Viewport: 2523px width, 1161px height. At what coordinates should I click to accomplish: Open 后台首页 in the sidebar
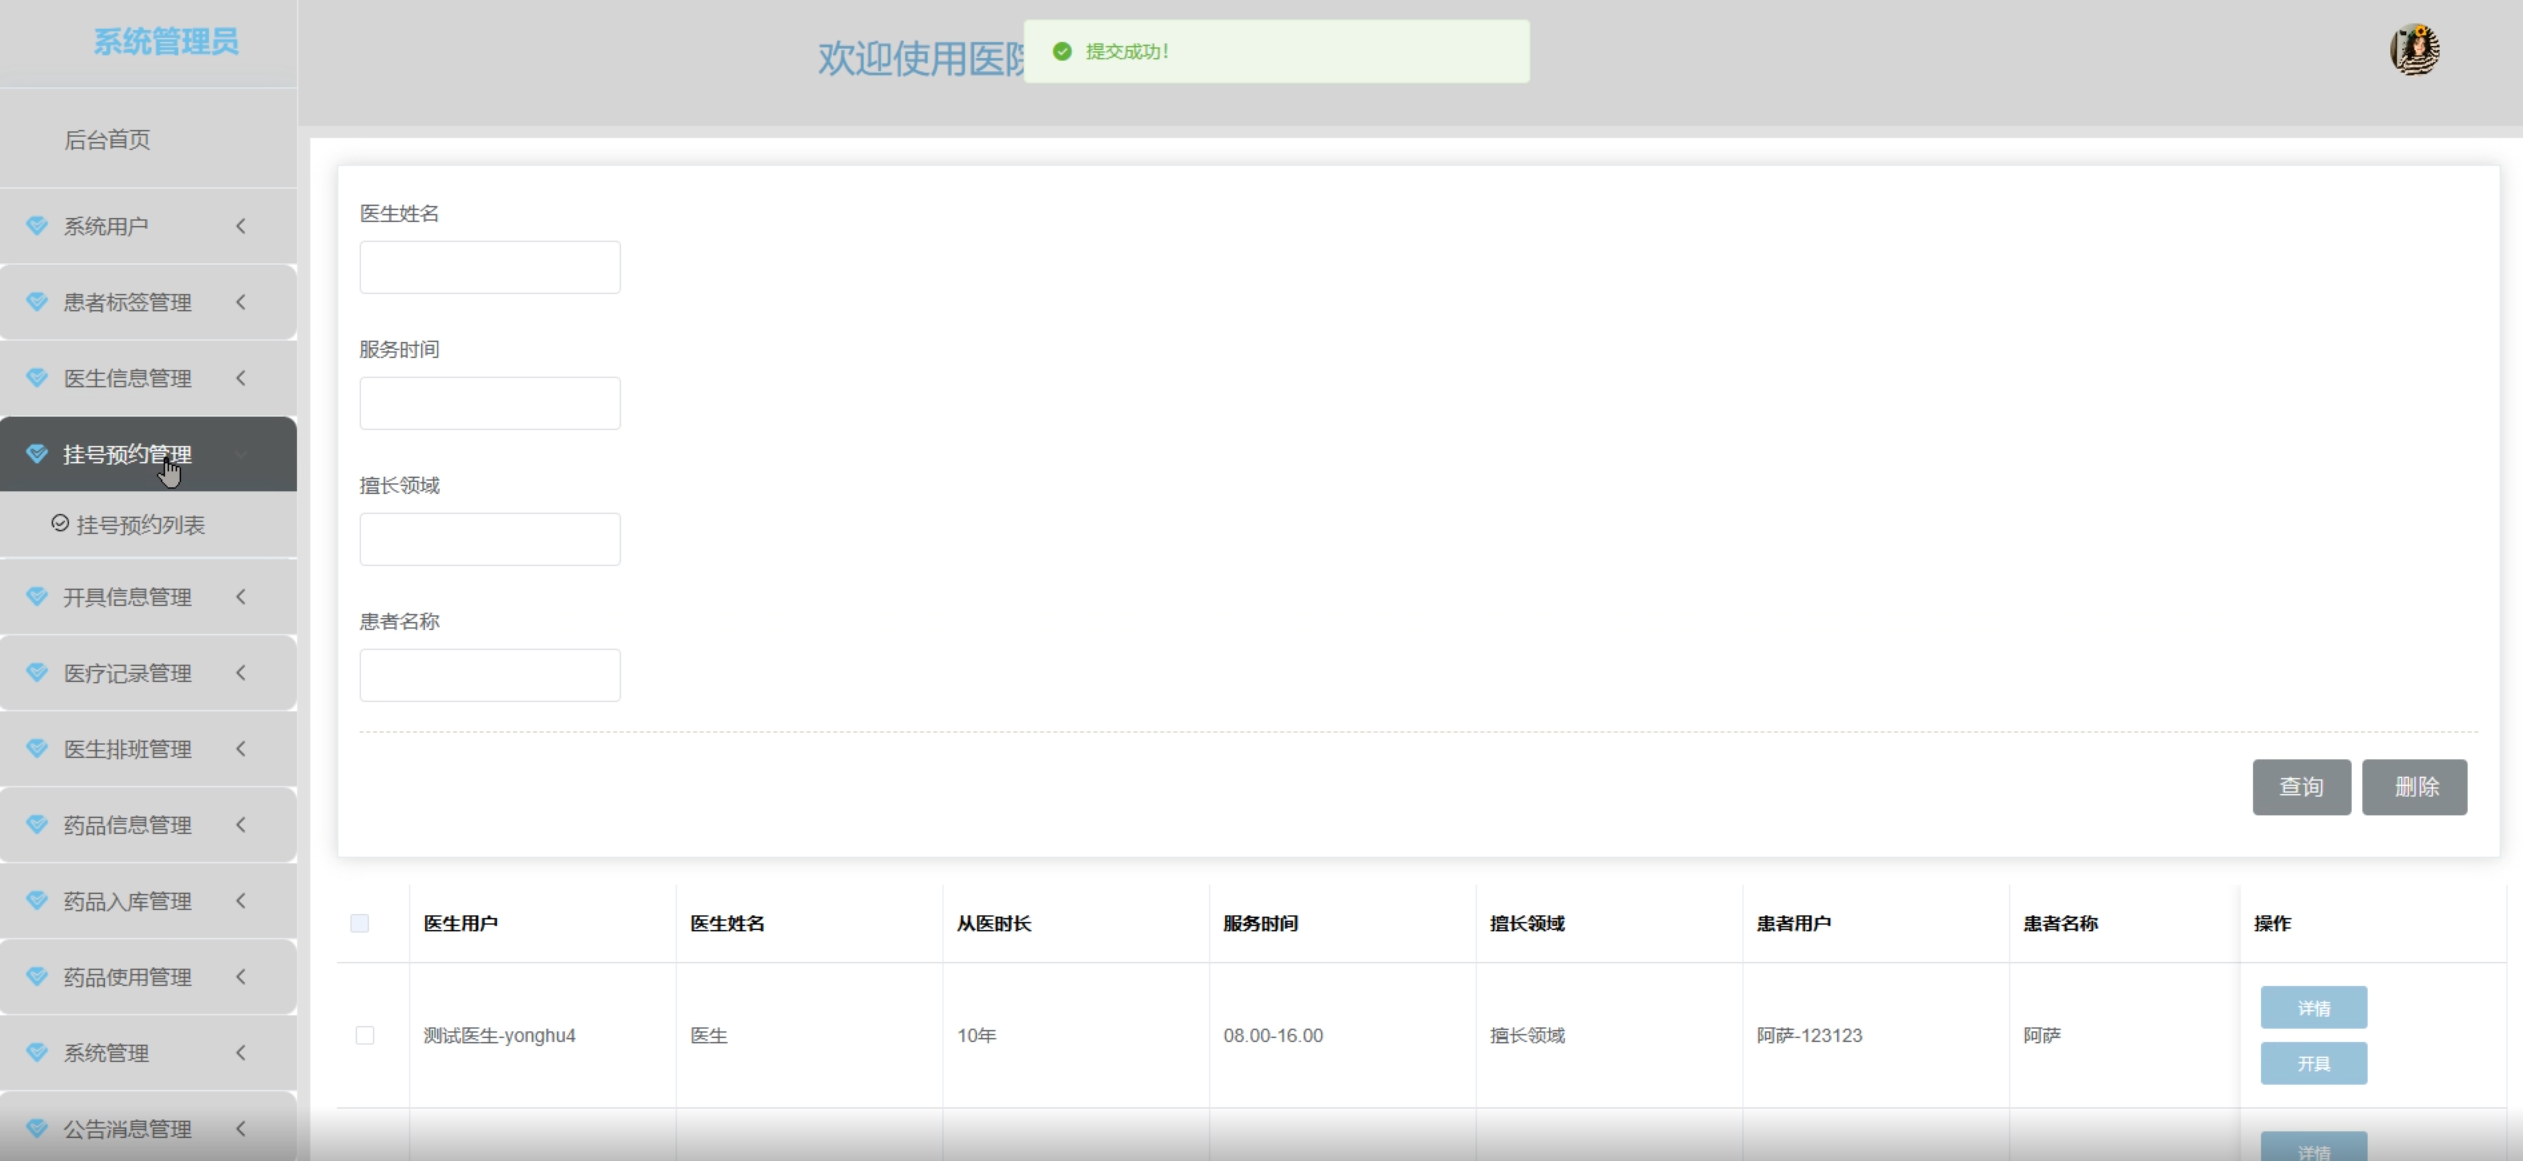tap(107, 140)
